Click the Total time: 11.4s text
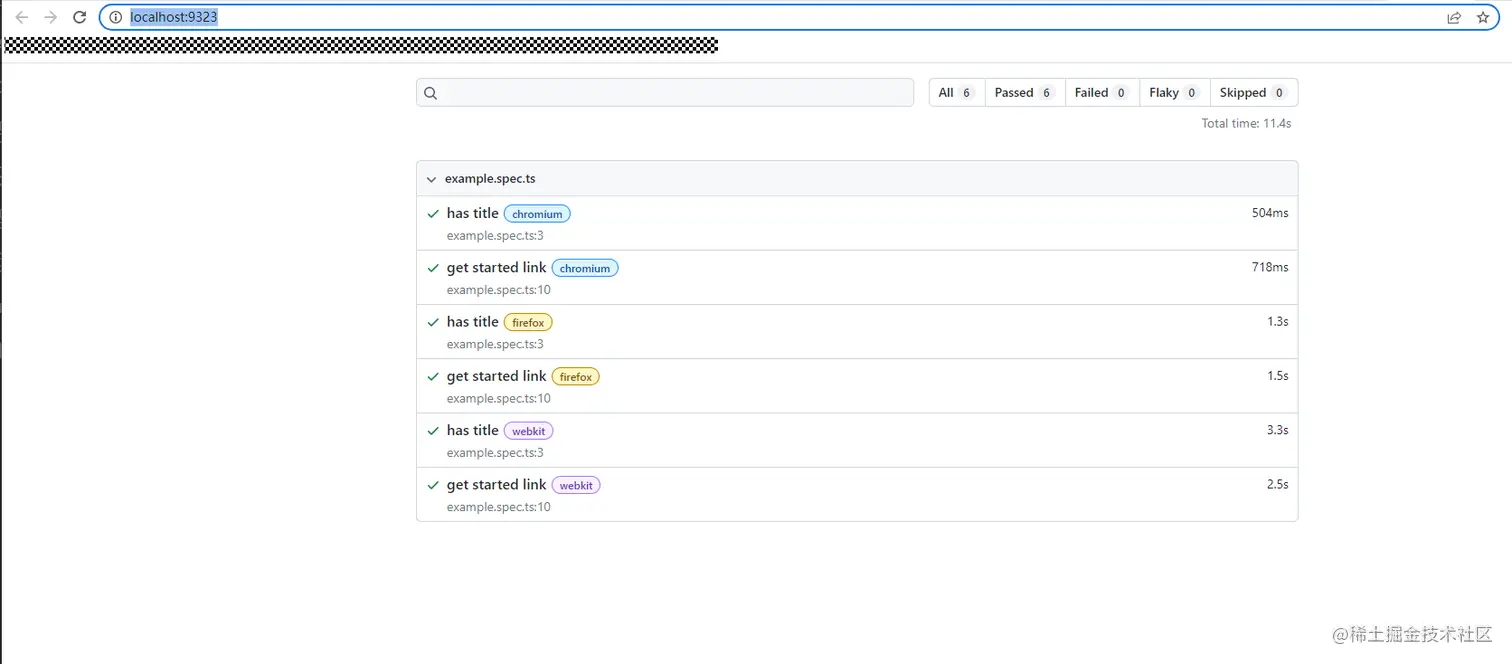 (1246, 124)
